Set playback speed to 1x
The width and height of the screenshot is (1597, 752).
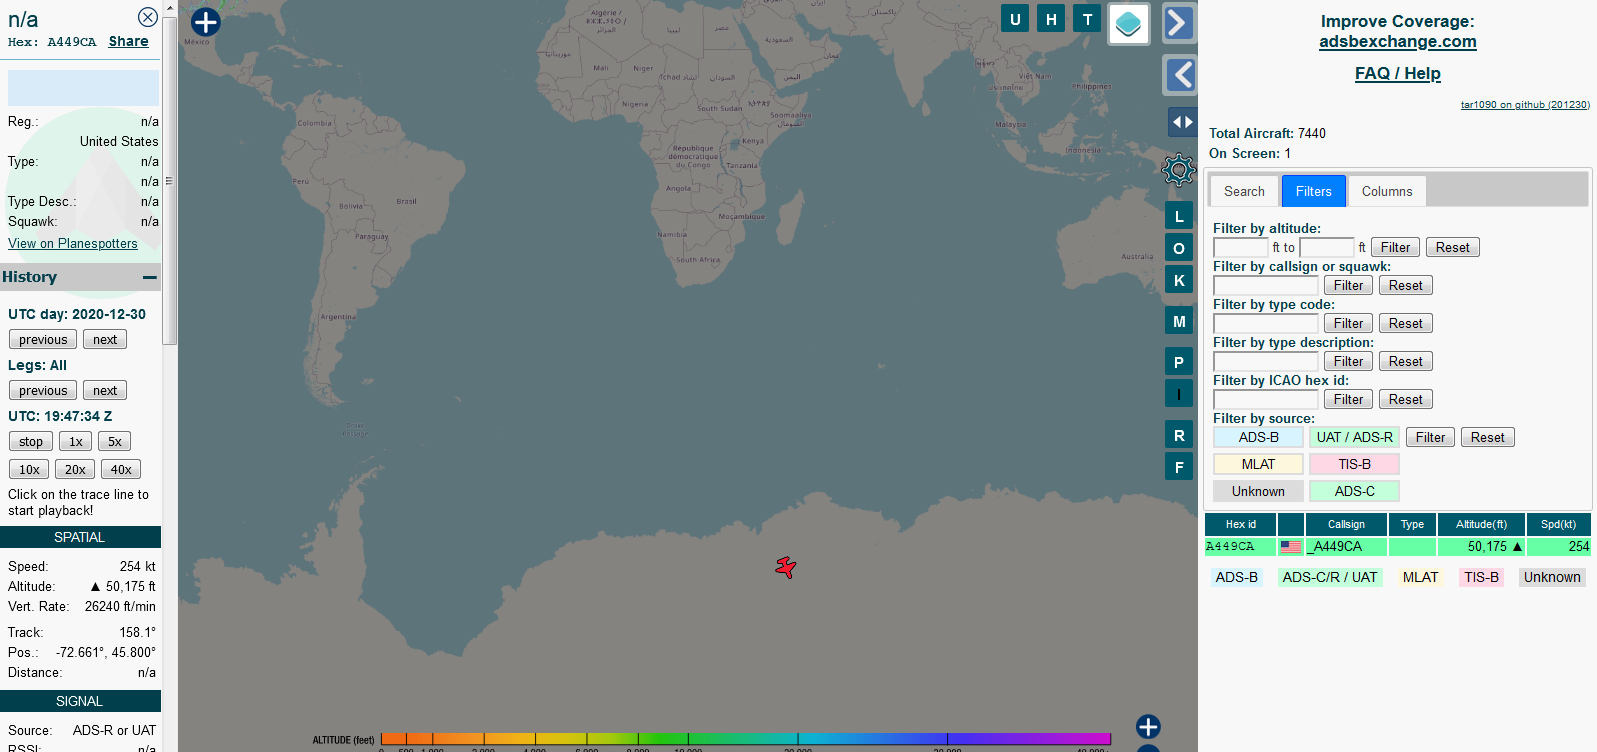coord(76,442)
